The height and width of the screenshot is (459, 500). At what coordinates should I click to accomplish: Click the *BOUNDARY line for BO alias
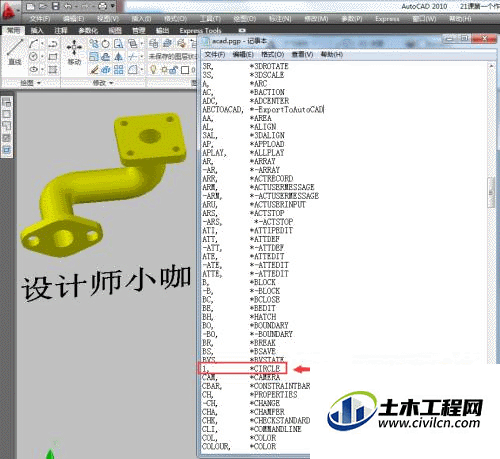[269, 325]
